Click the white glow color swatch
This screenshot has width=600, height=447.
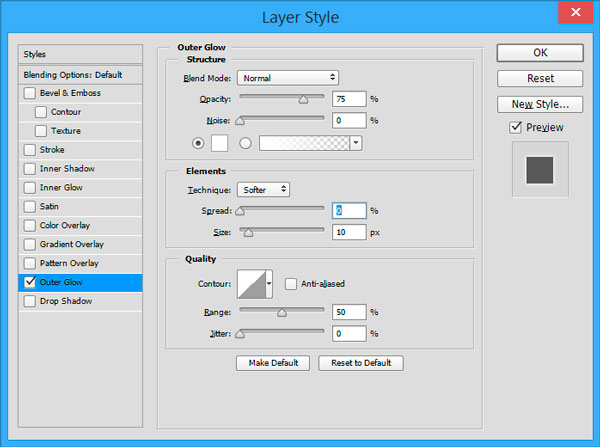(x=220, y=143)
